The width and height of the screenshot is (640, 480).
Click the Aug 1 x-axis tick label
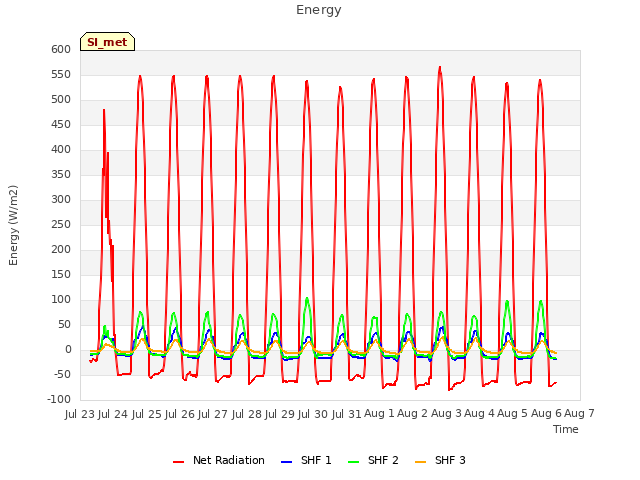point(379,414)
